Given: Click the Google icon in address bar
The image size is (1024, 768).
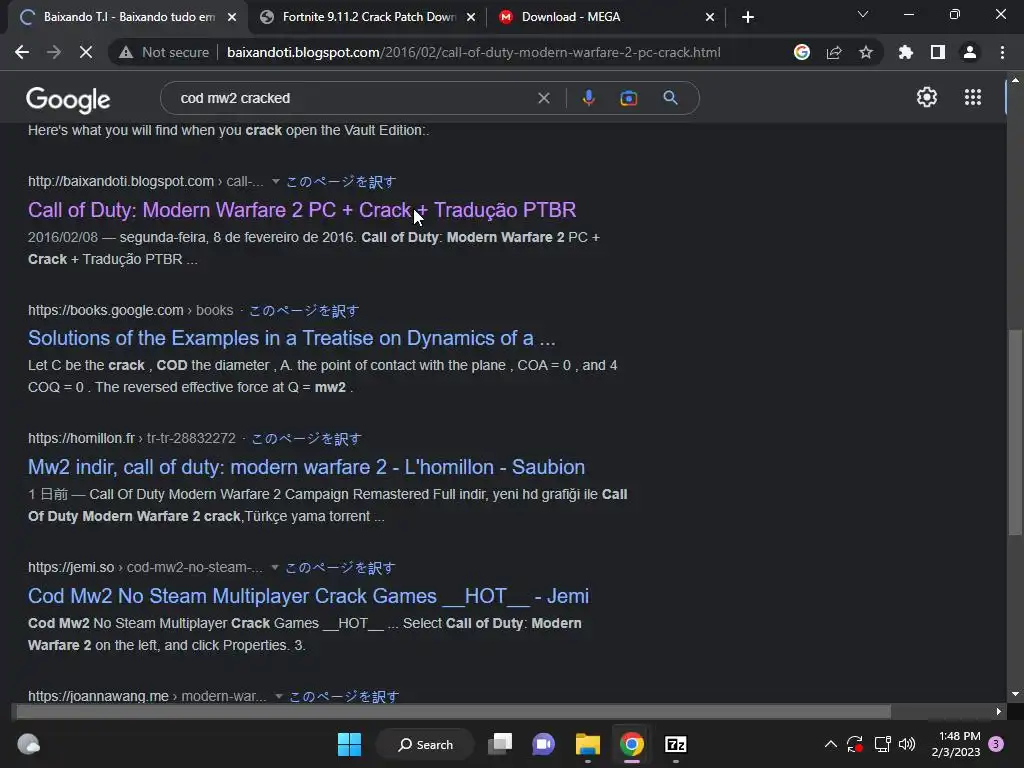Looking at the screenshot, I should coord(802,52).
